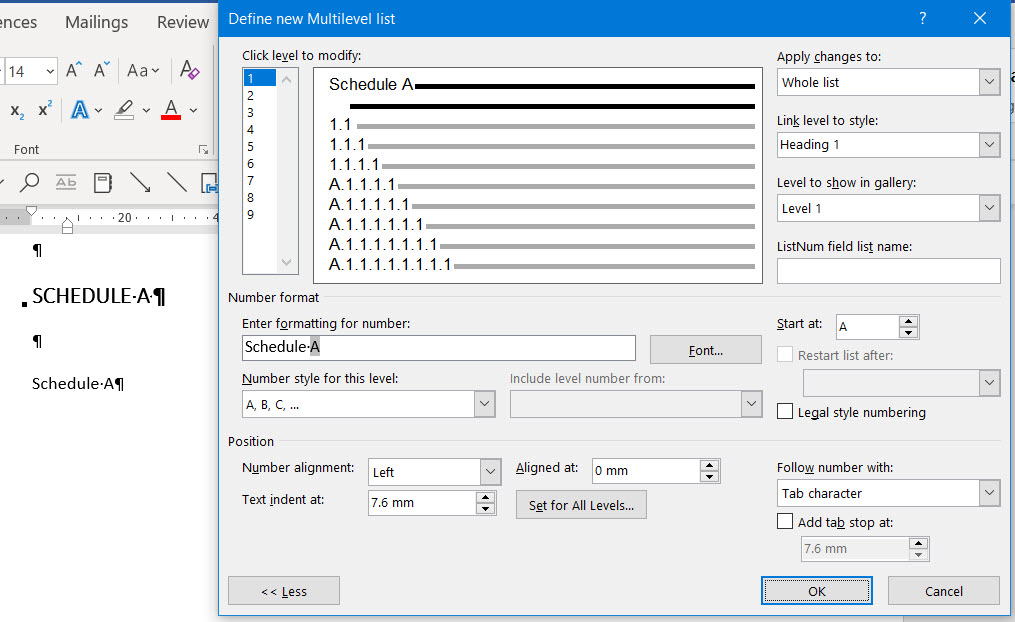
Task: Open the Font dialog launcher
Action: tap(203, 150)
